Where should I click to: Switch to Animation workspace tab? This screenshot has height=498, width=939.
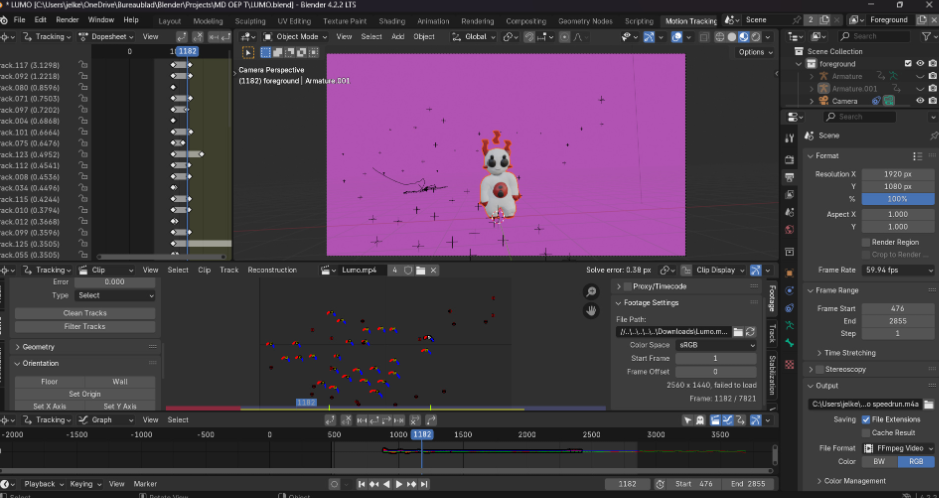433,21
